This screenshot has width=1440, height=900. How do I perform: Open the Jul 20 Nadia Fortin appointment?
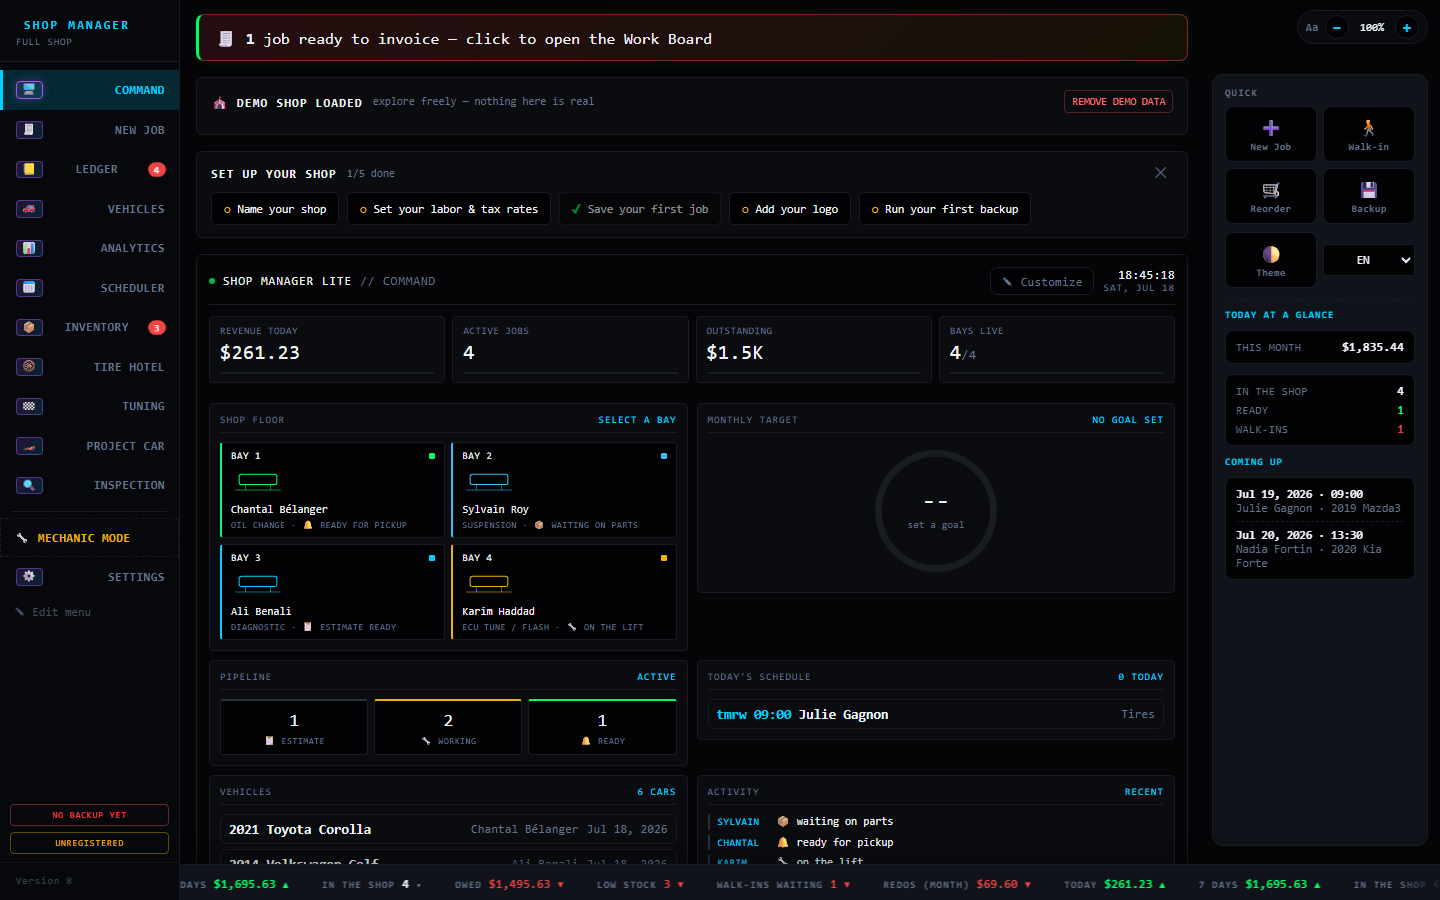(1319, 549)
